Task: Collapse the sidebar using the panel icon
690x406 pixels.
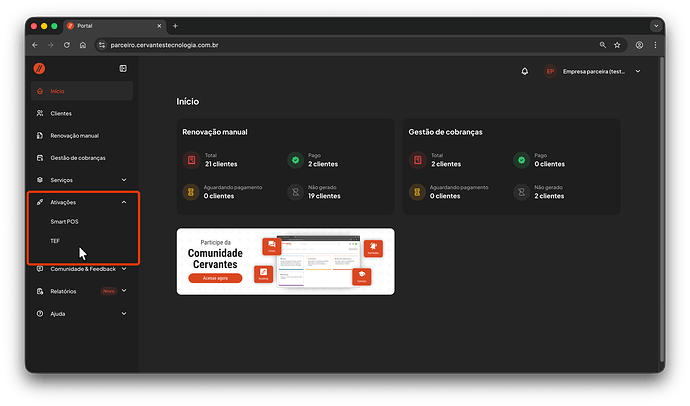Action: tap(123, 68)
